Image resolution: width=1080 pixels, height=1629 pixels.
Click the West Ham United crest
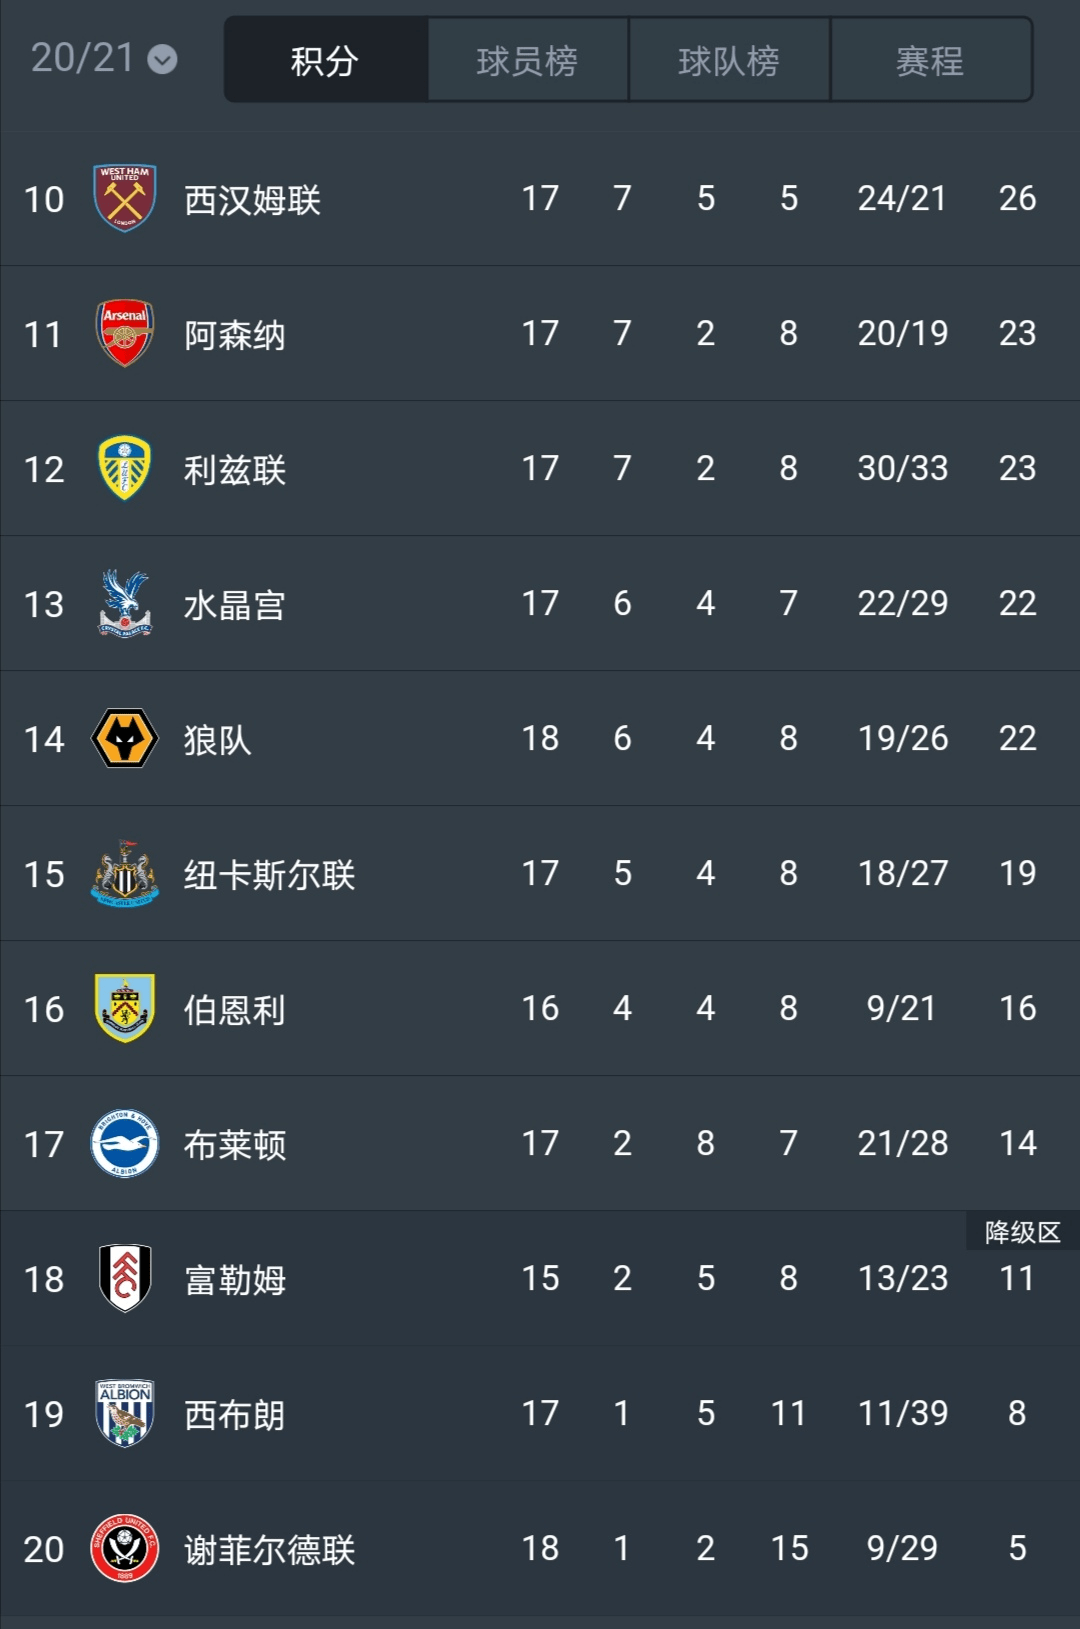(x=125, y=198)
